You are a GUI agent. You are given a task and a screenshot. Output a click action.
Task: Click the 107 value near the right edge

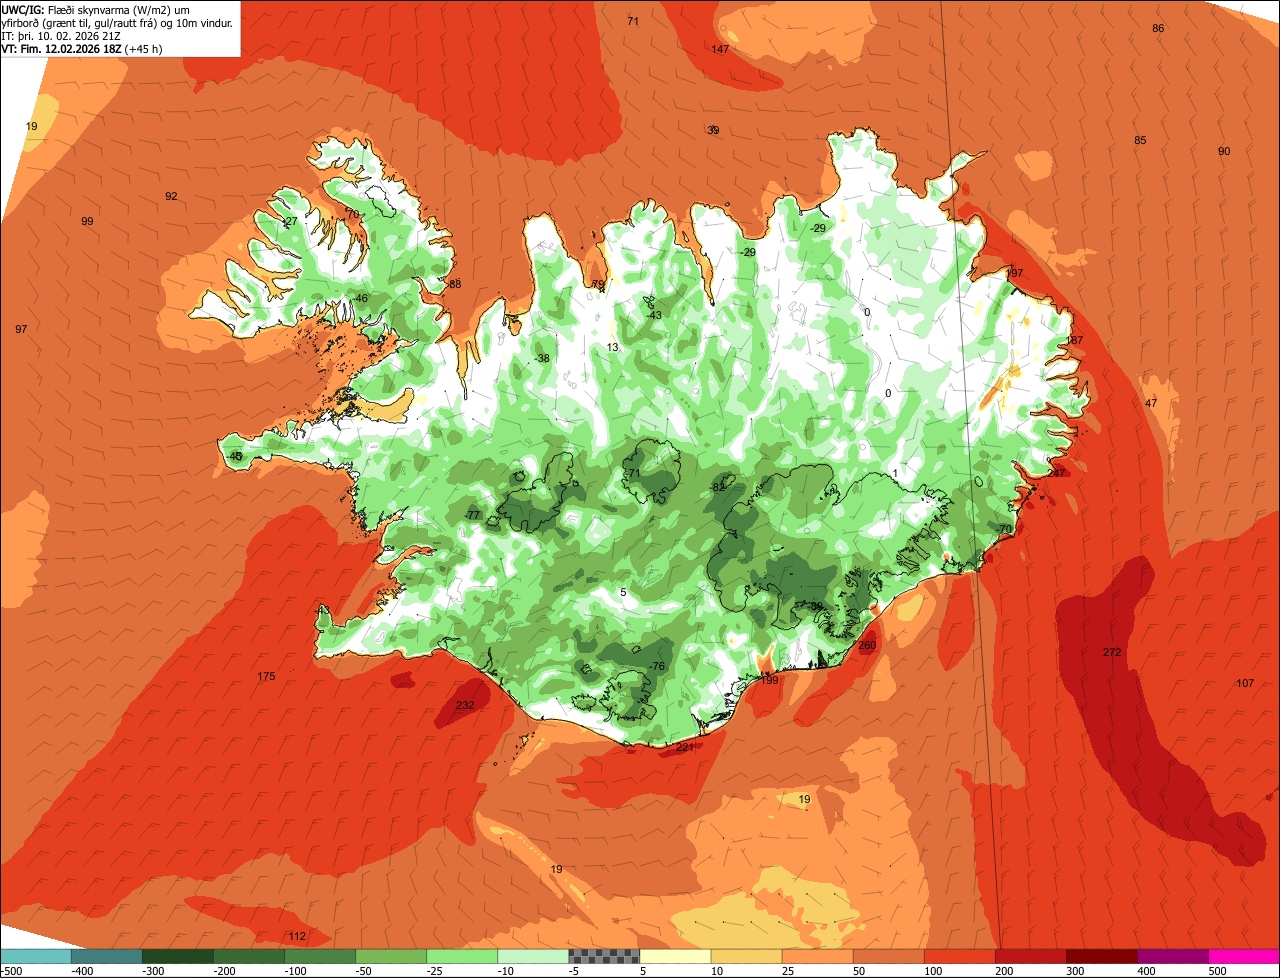click(1245, 683)
